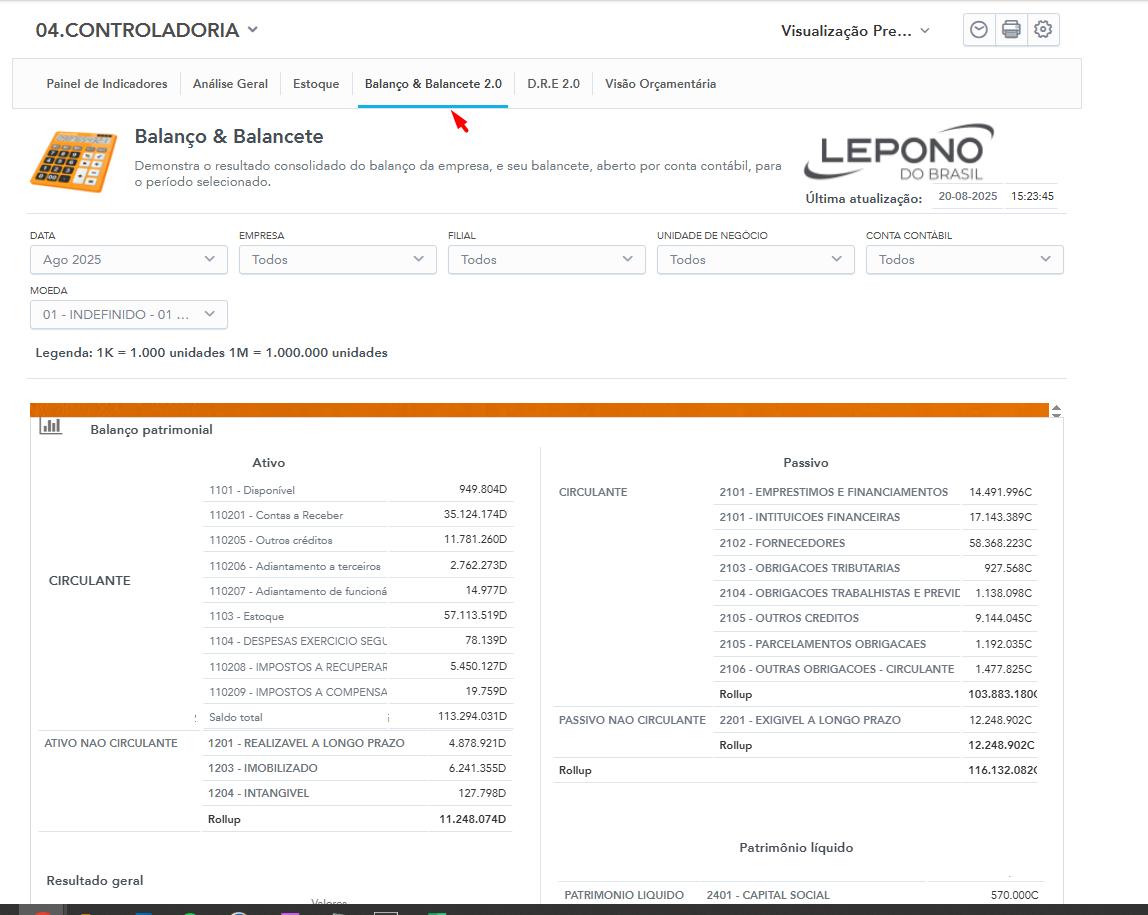Switch to the Painel de Indicadores tab
This screenshot has height=915, width=1148.
click(107, 84)
